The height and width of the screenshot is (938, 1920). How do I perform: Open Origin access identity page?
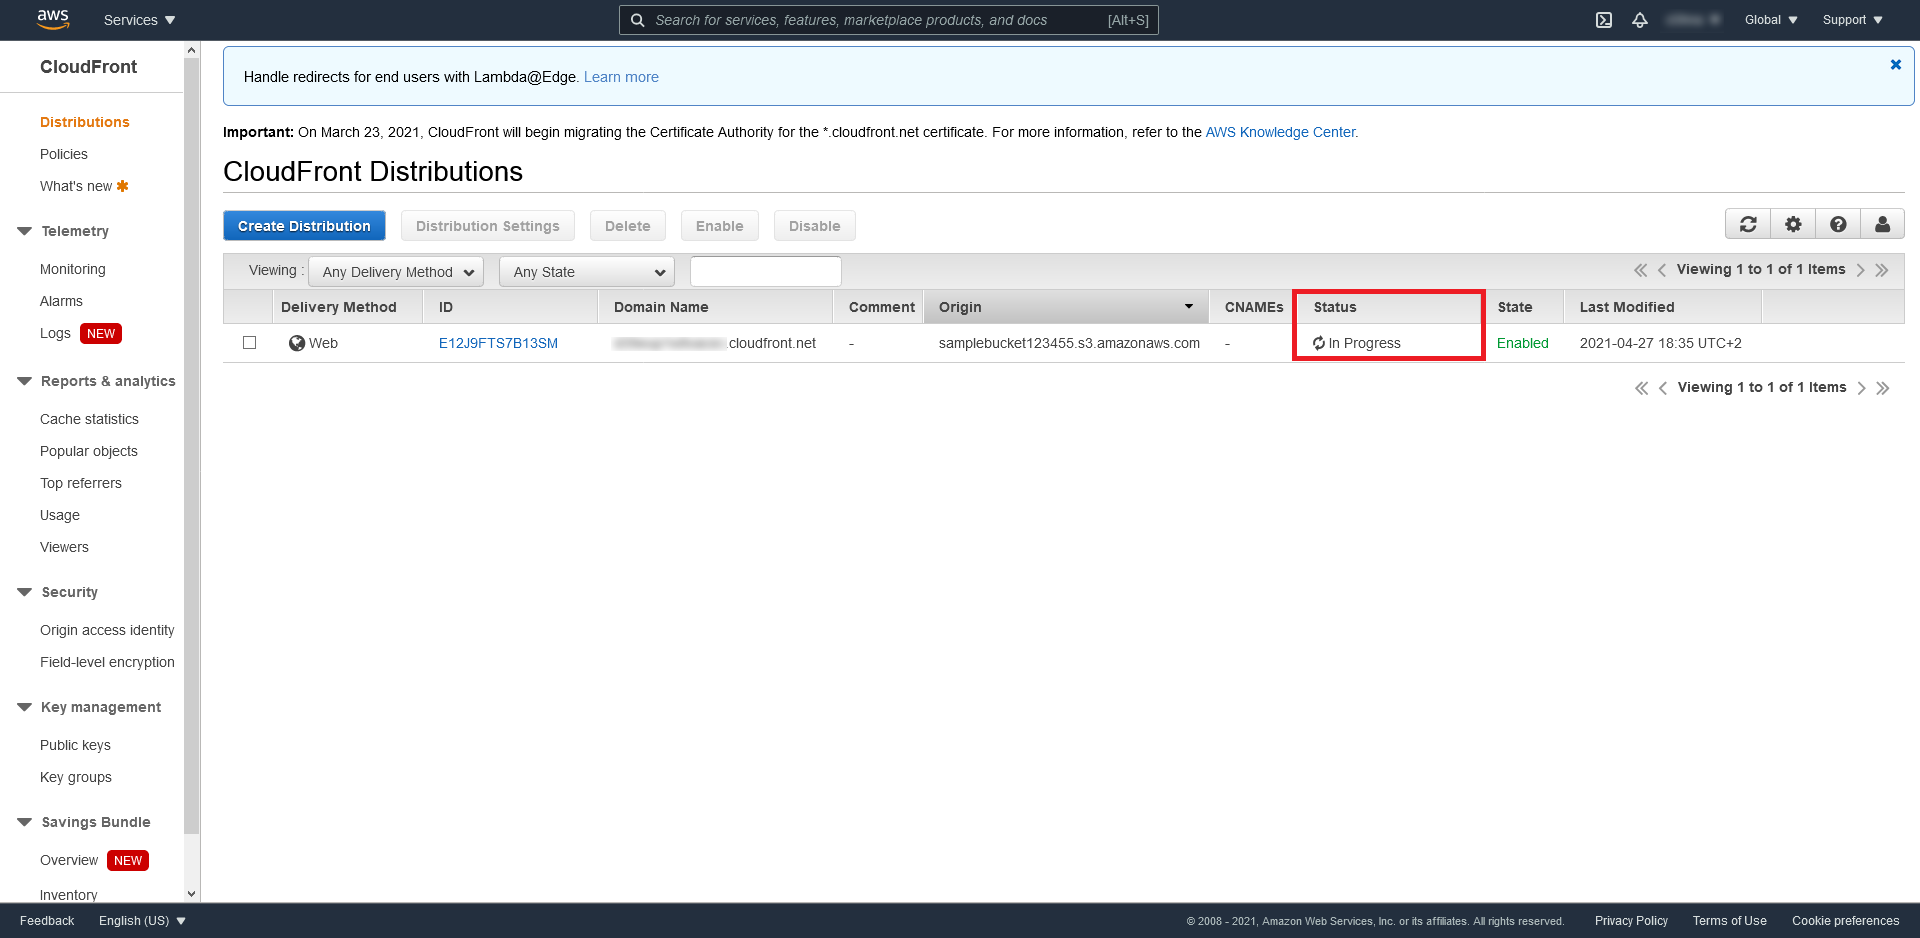click(107, 630)
